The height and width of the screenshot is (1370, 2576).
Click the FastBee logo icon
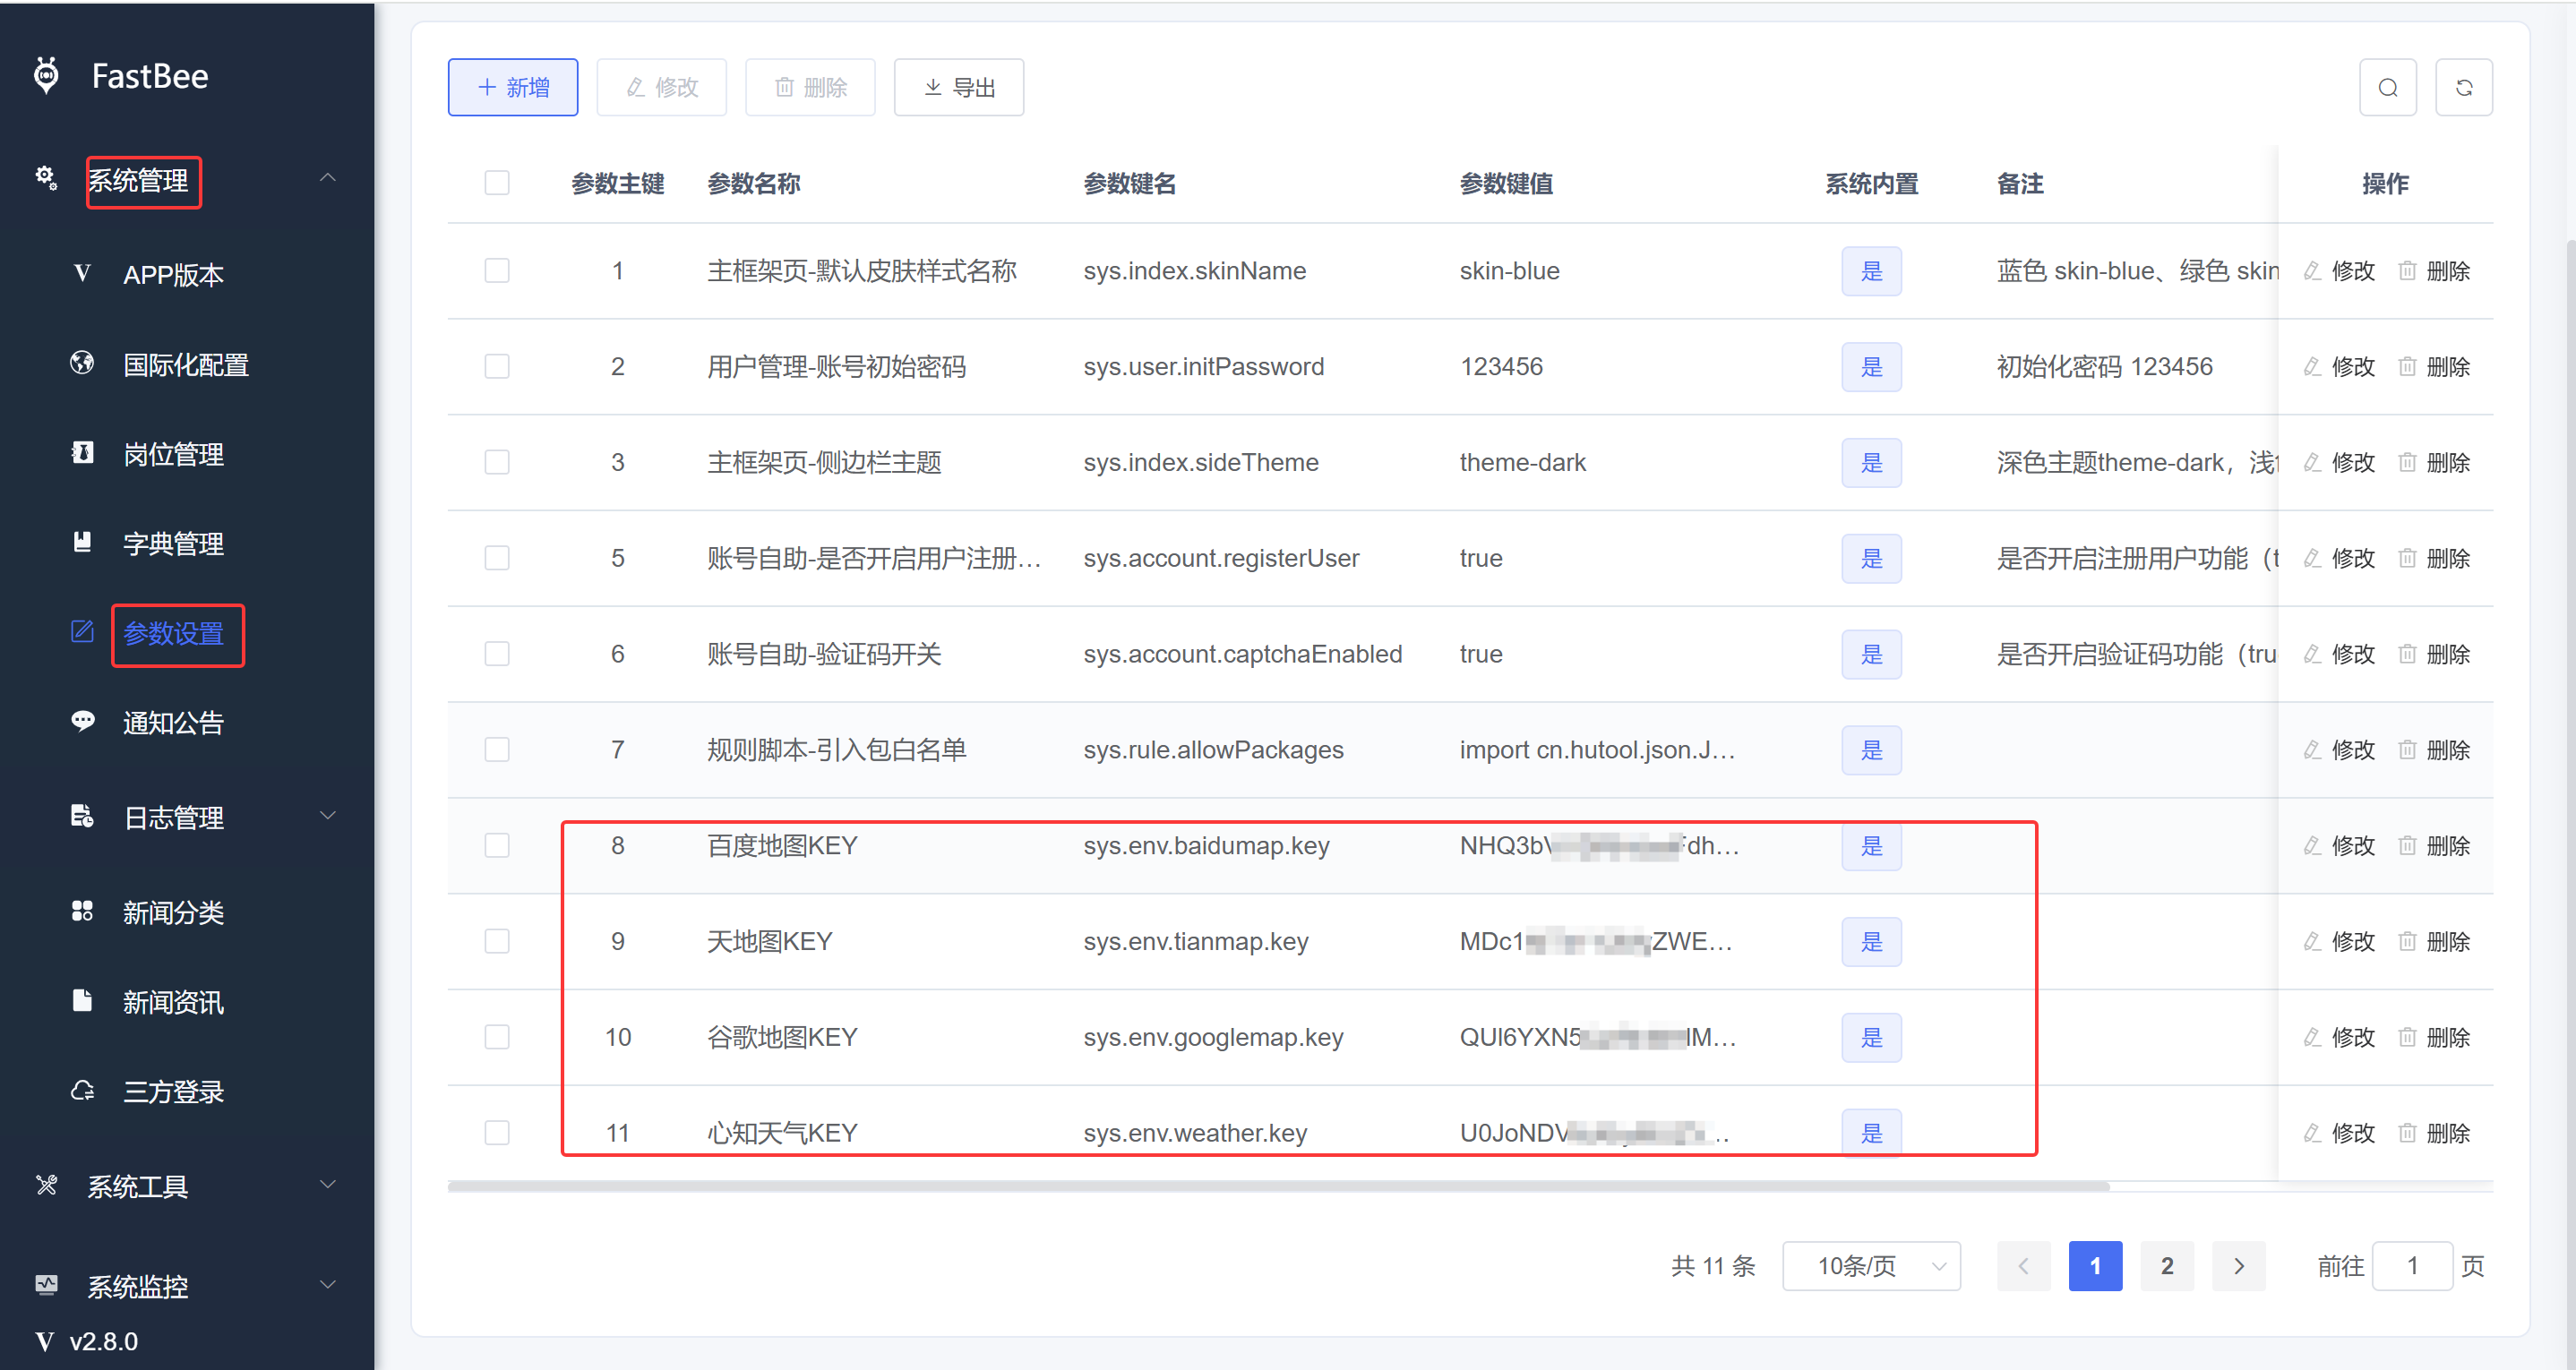pyautogui.click(x=46, y=75)
